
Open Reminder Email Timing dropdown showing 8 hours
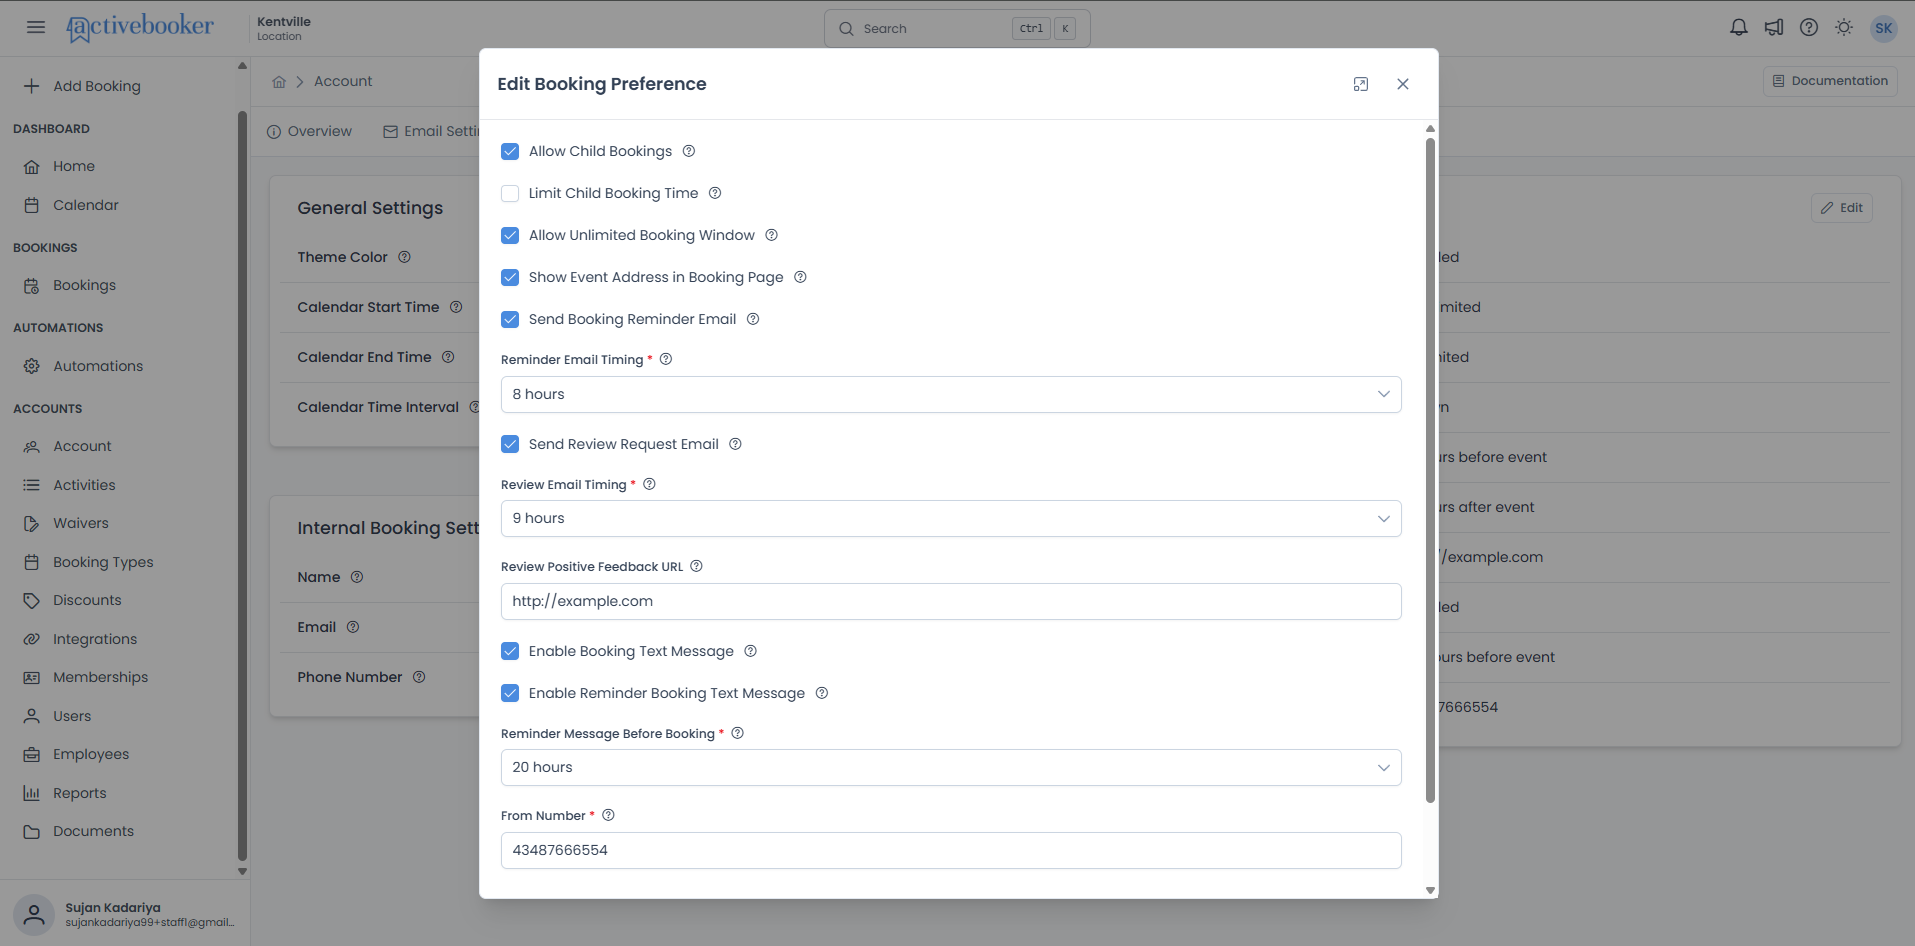click(951, 394)
